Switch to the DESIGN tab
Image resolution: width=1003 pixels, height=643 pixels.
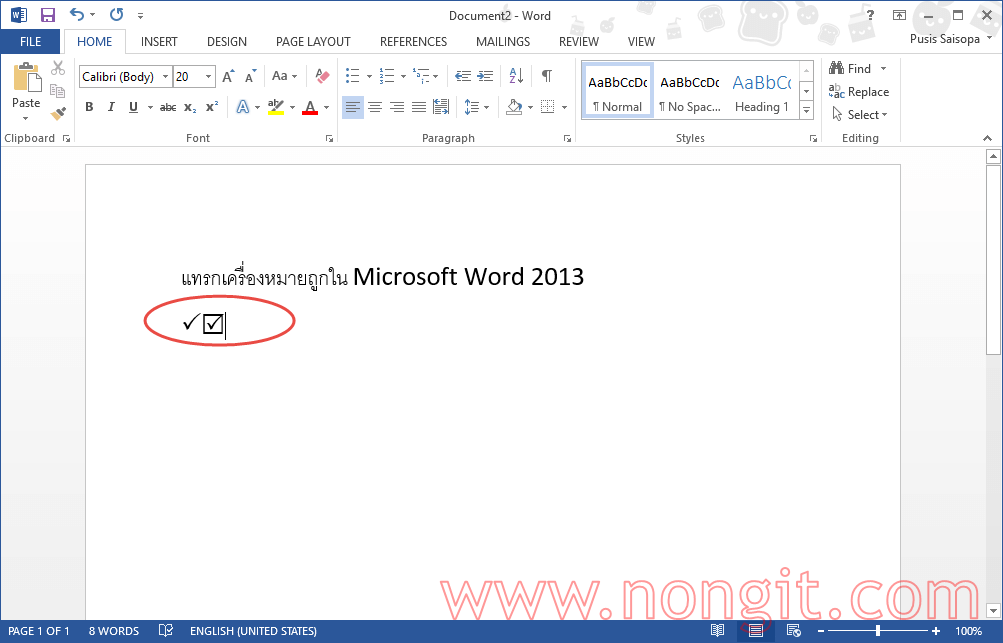pos(226,42)
